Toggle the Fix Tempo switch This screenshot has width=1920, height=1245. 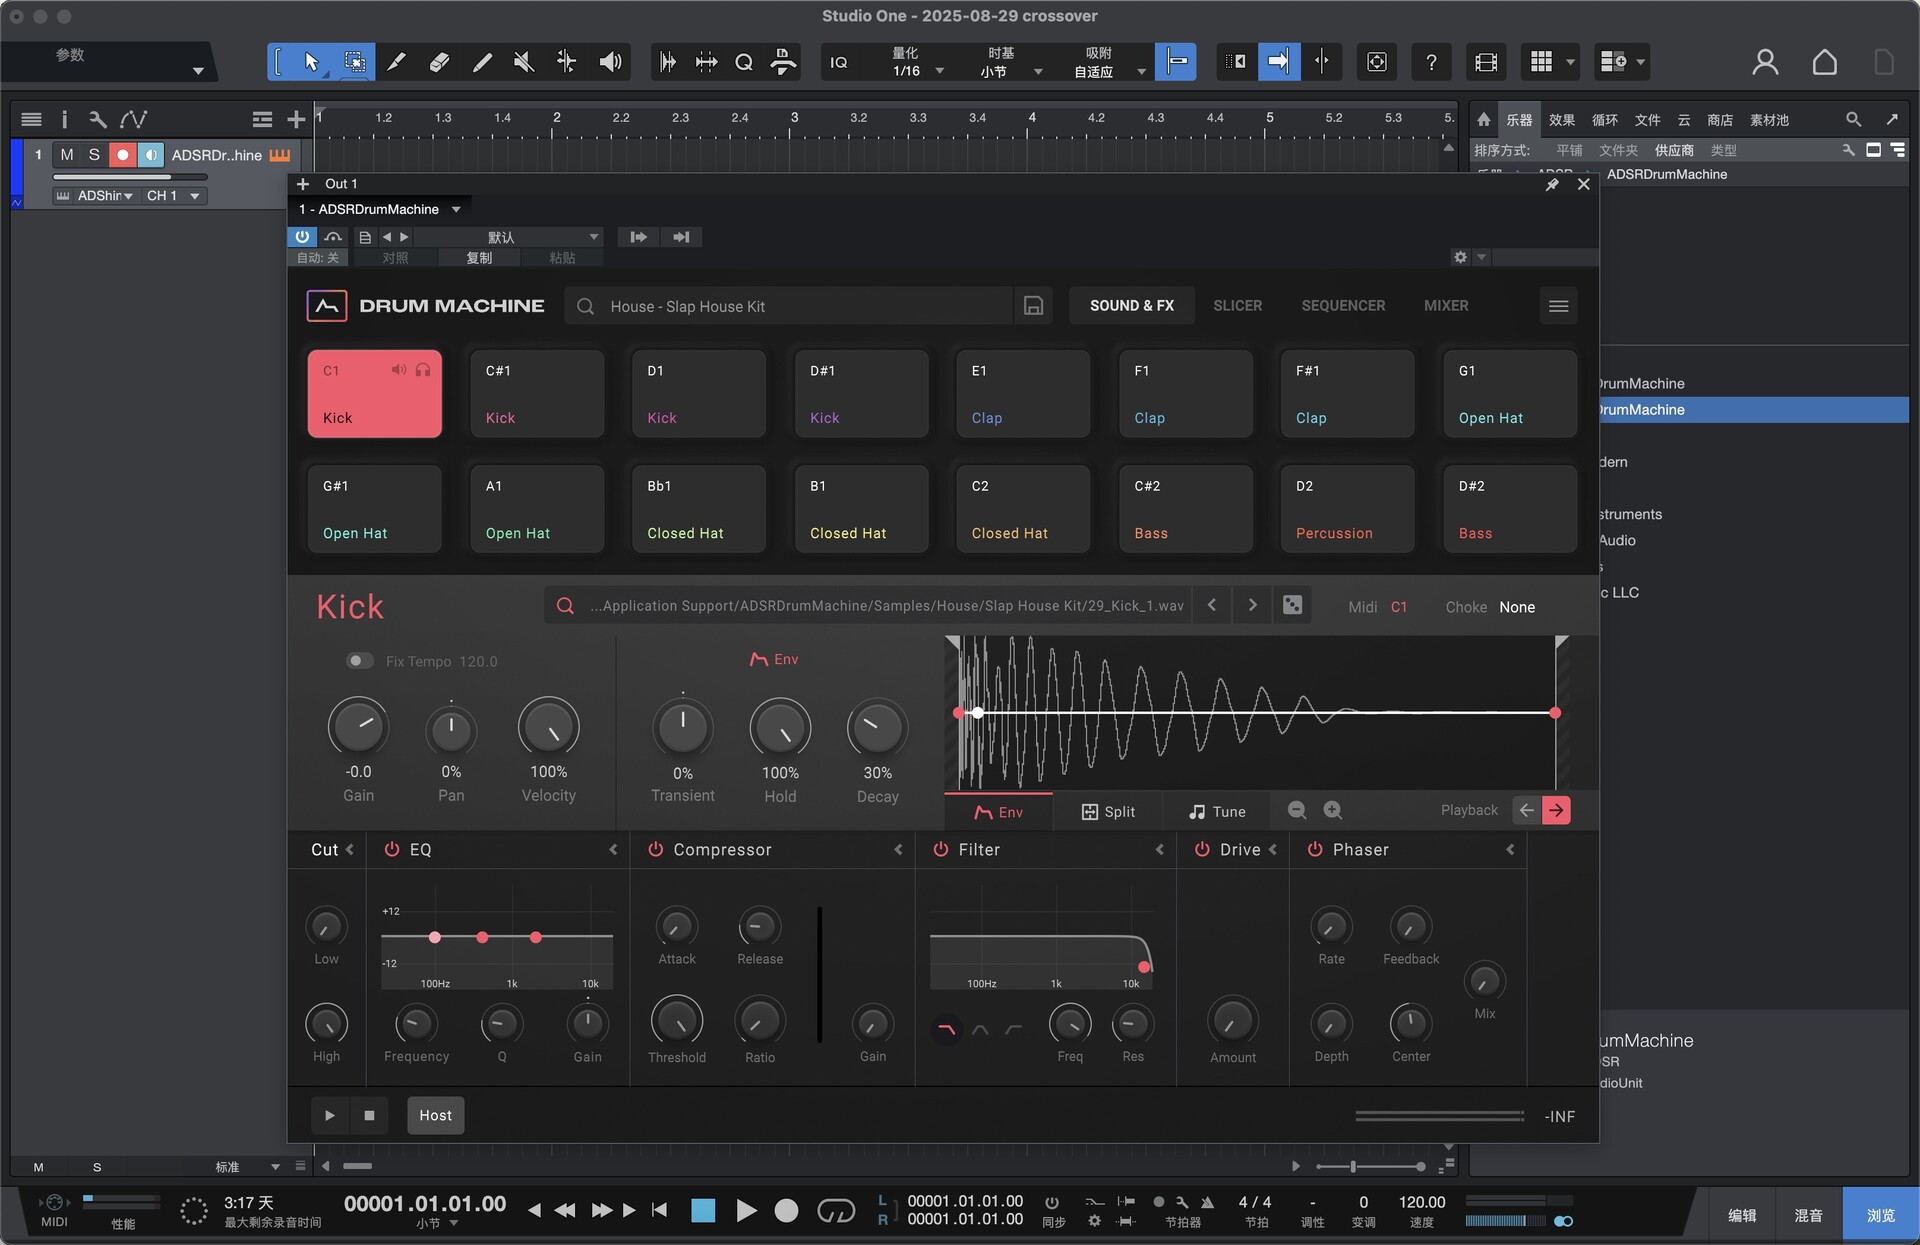click(359, 661)
